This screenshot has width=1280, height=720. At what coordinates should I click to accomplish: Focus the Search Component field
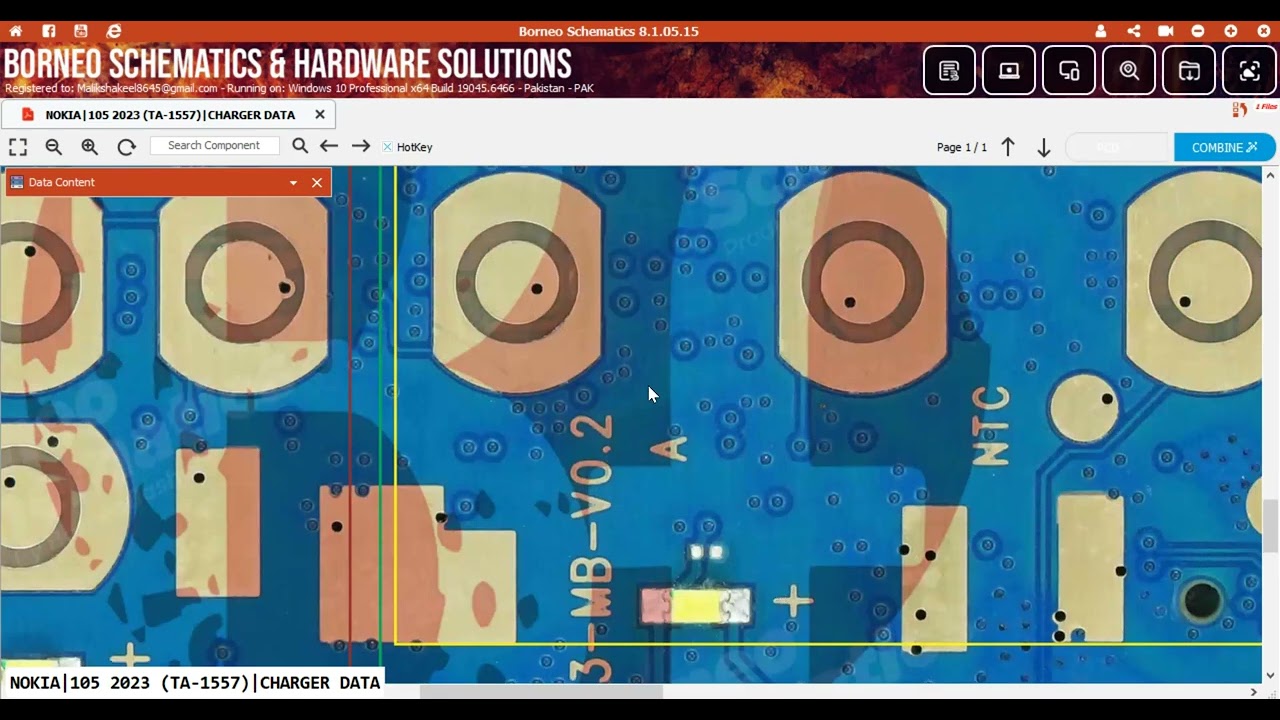tap(214, 146)
